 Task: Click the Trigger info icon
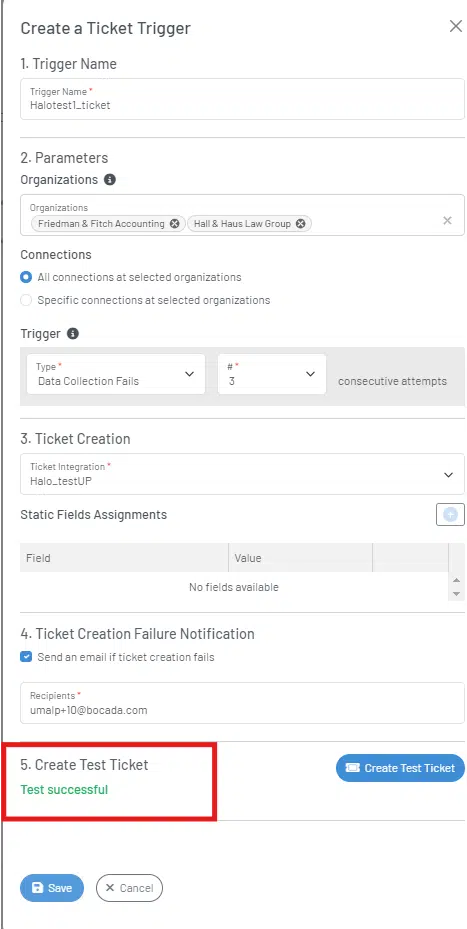pos(73,334)
